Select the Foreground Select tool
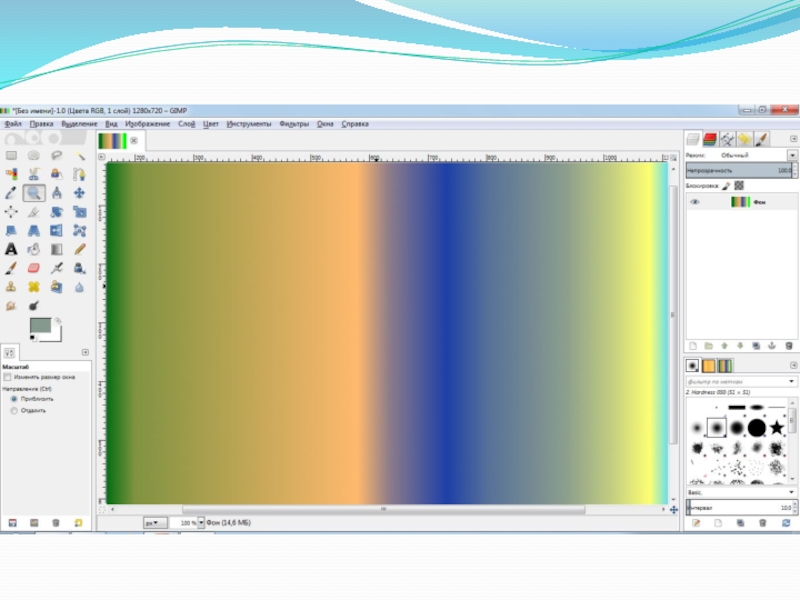This screenshot has width=800, height=600. (x=56, y=174)
